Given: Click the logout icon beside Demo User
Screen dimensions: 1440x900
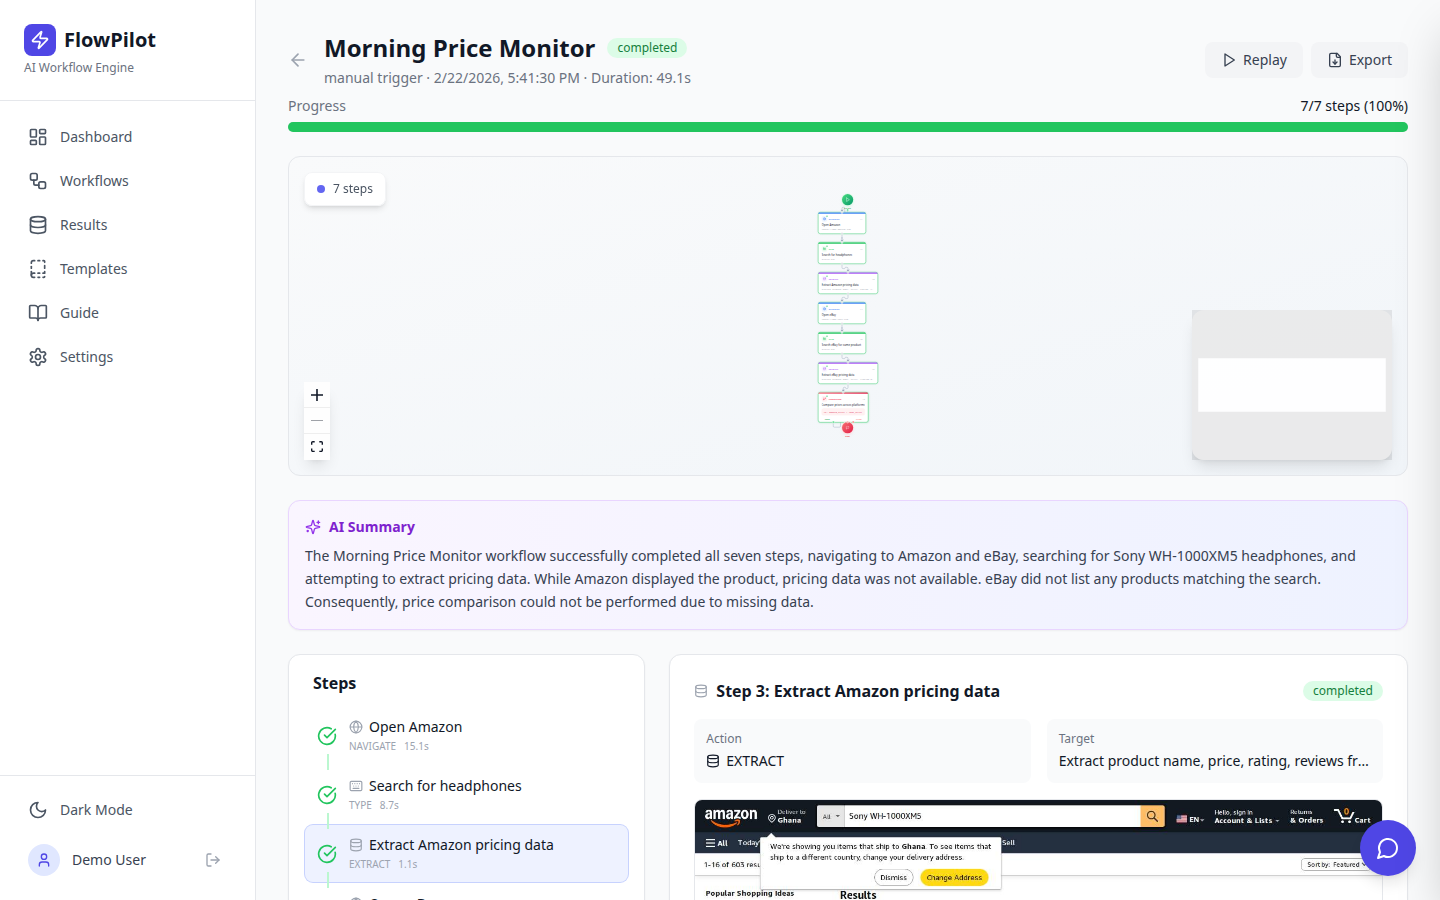Looking at the screenshot, I should click(x=213, y=860).
